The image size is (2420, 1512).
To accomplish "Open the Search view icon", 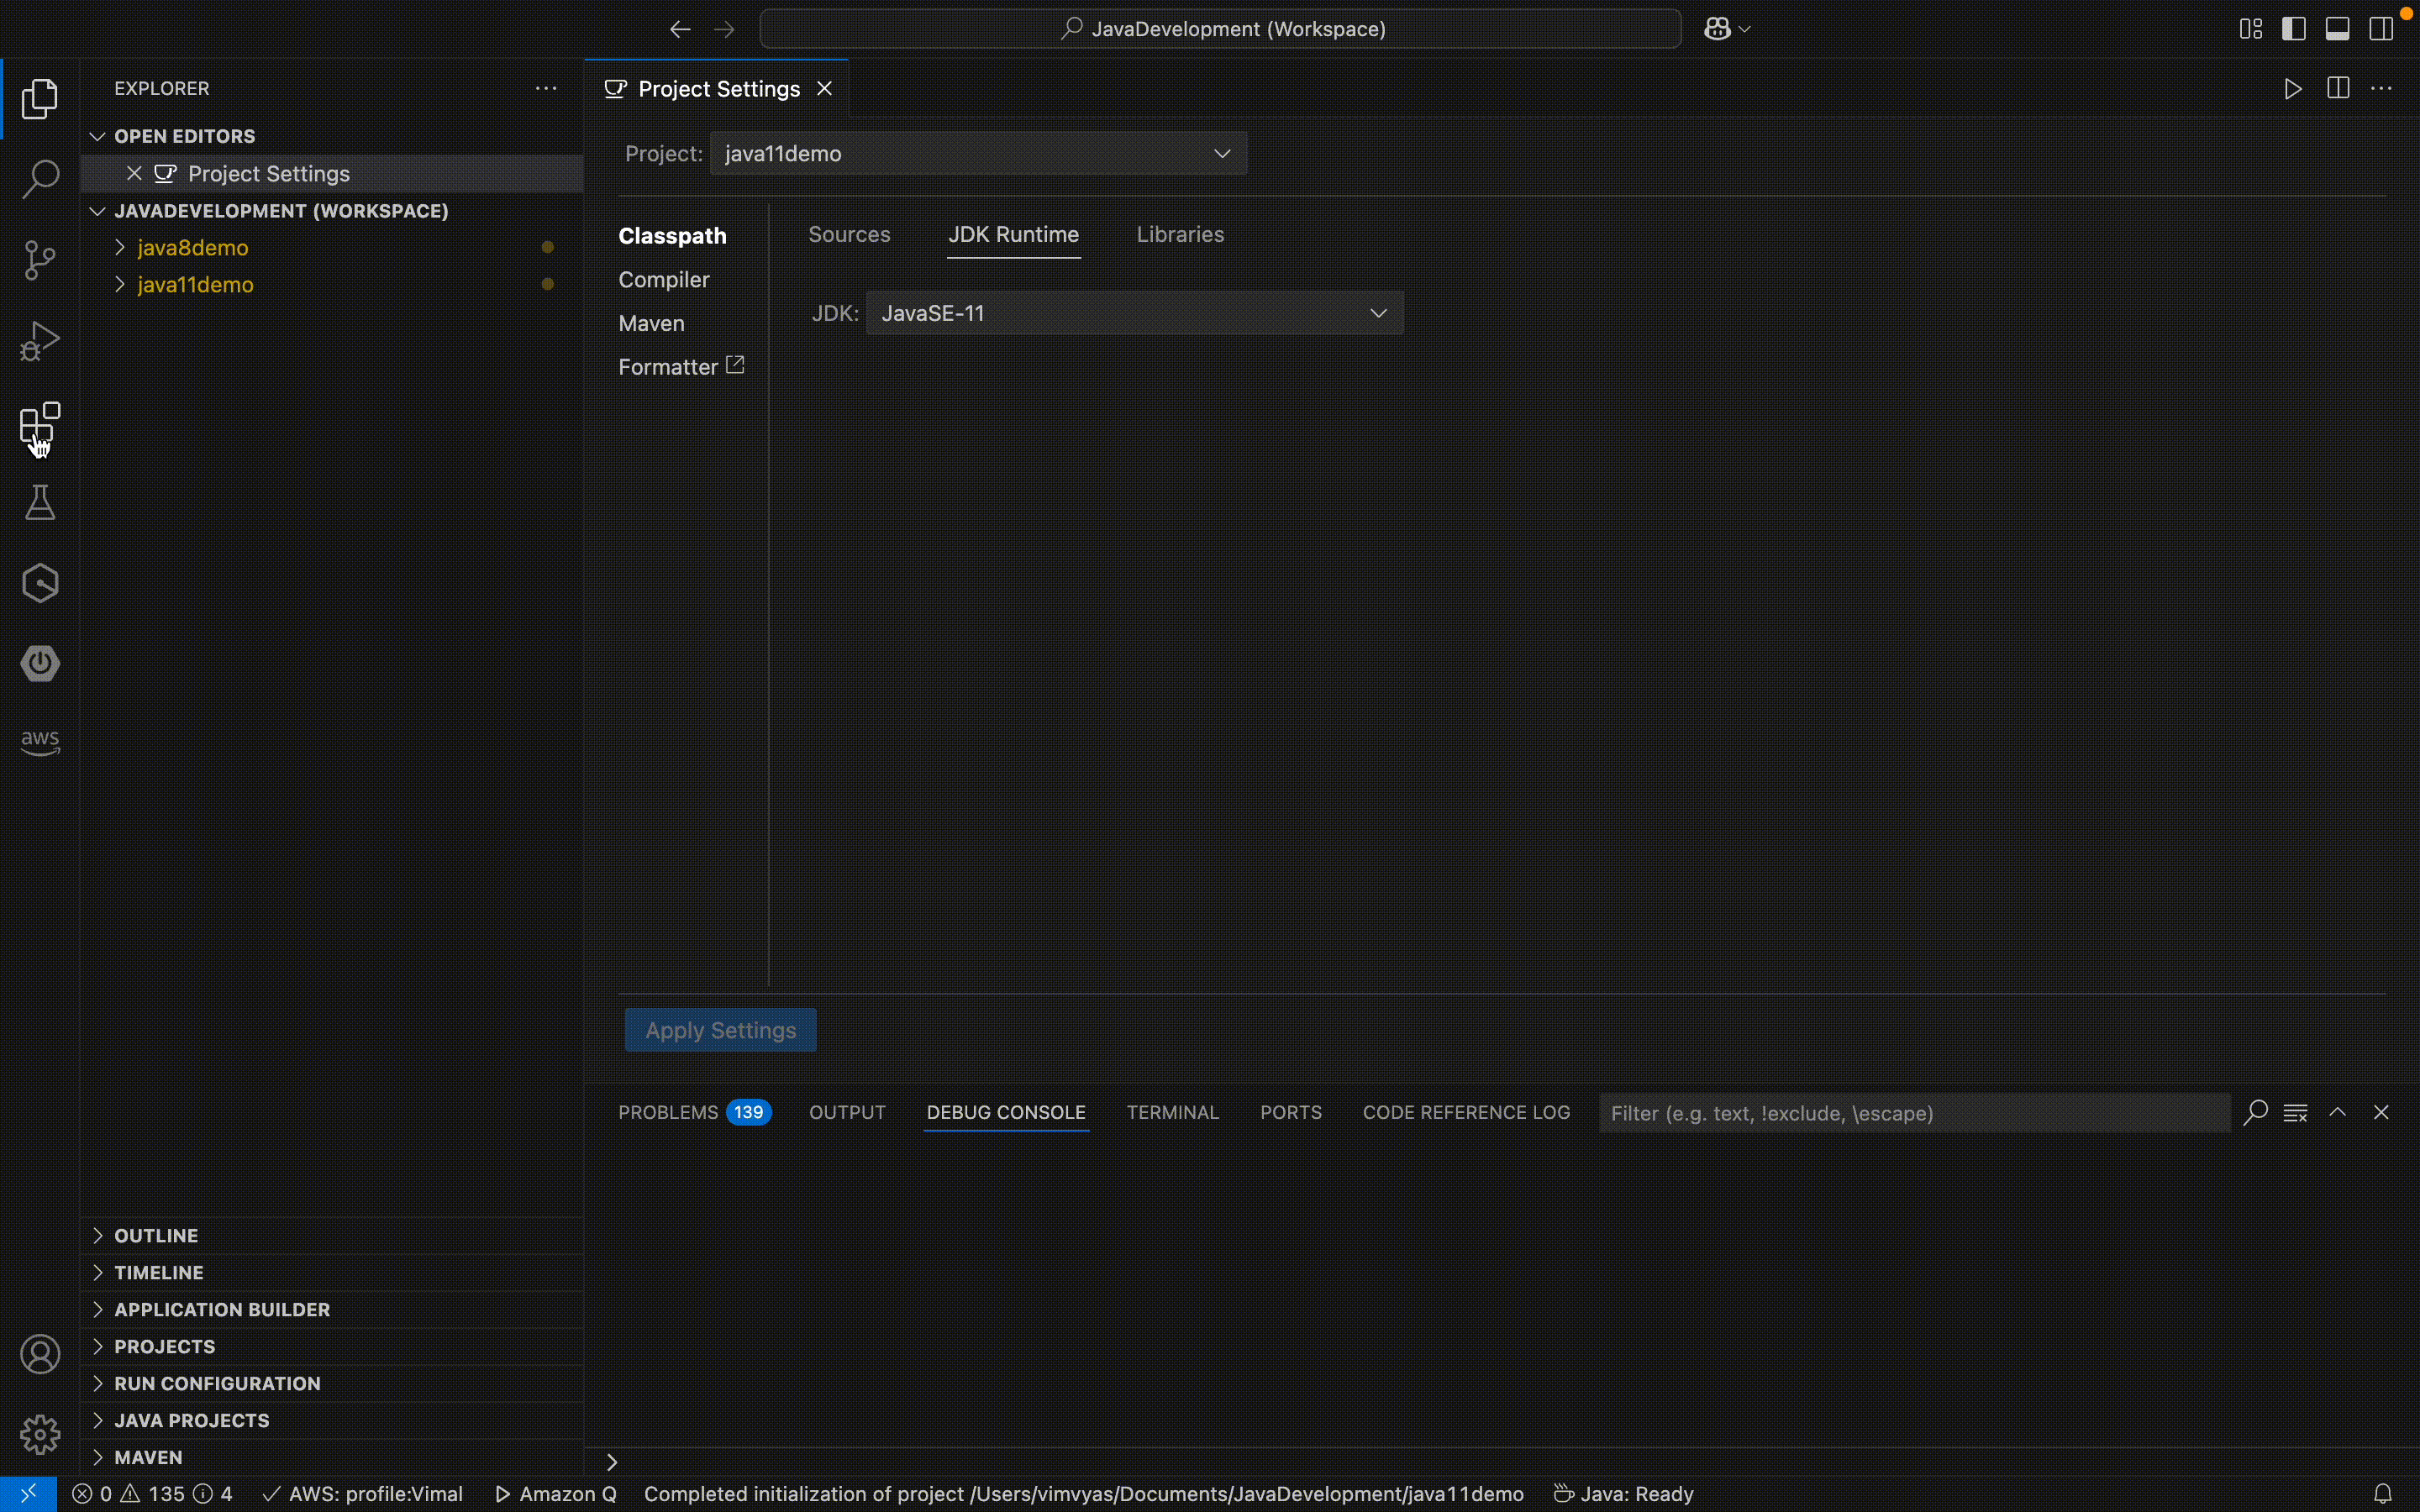I will (40, 180).
